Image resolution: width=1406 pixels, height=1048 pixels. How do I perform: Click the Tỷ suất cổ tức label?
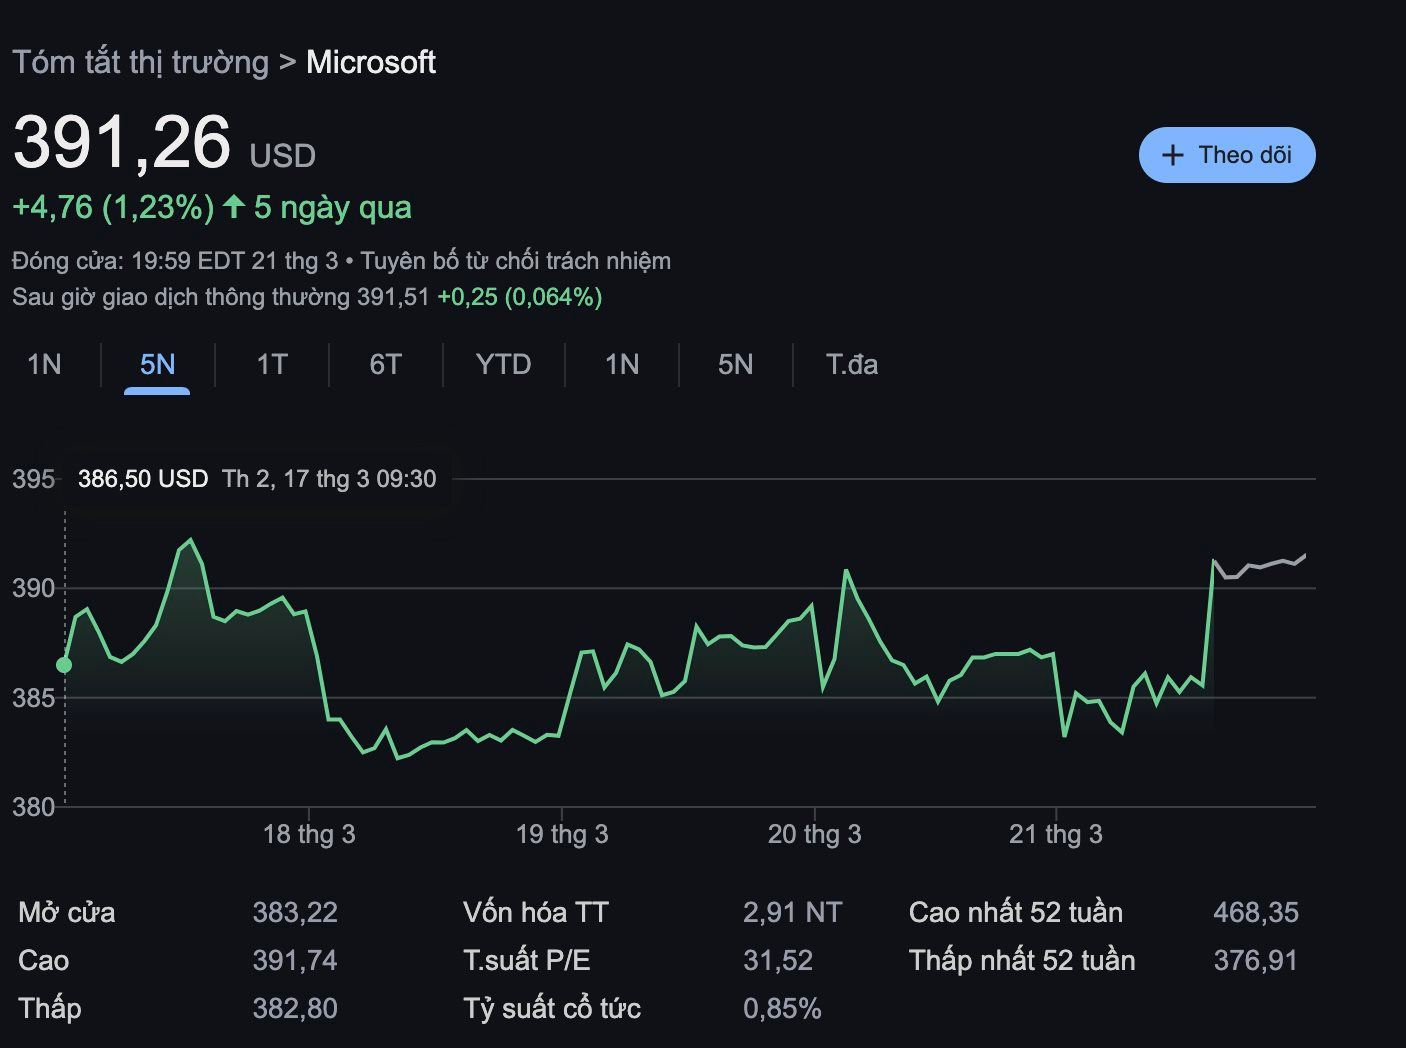click(552, 1008)
